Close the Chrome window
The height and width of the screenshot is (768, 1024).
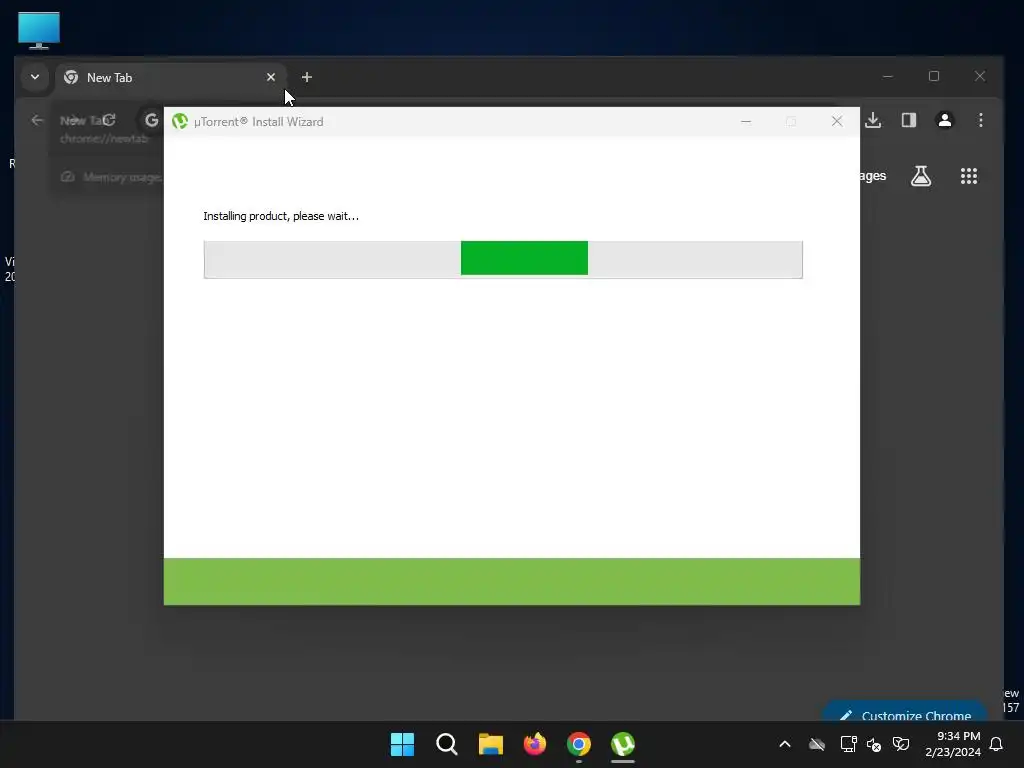(980, 76)
